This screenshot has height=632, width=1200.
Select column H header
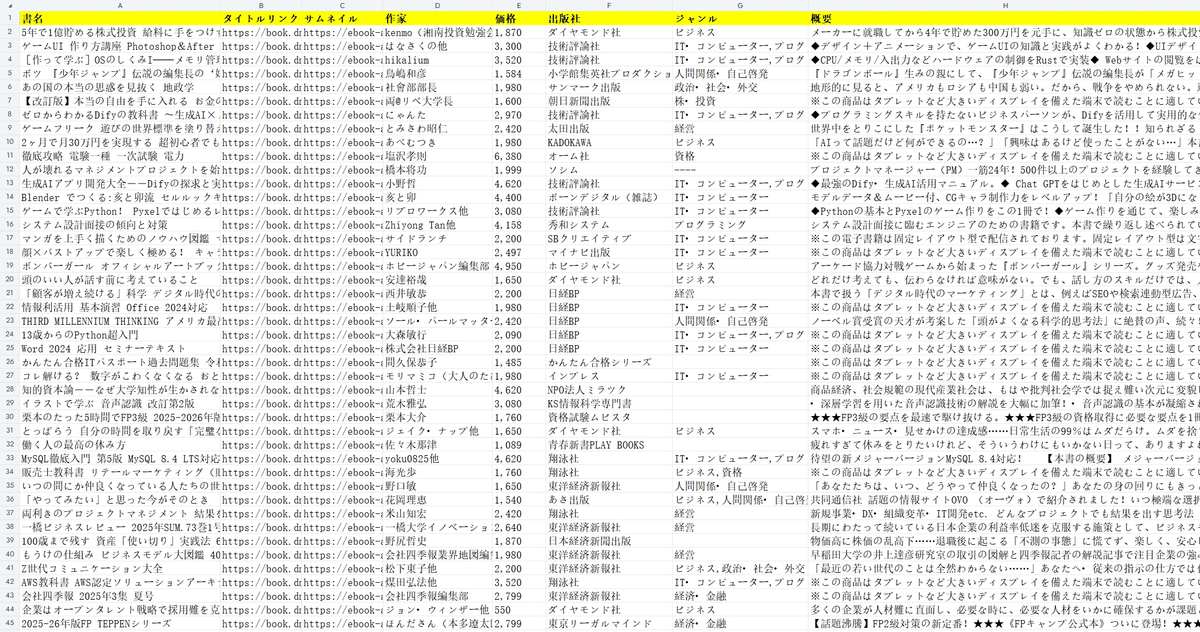click(x=1004, y=6)
